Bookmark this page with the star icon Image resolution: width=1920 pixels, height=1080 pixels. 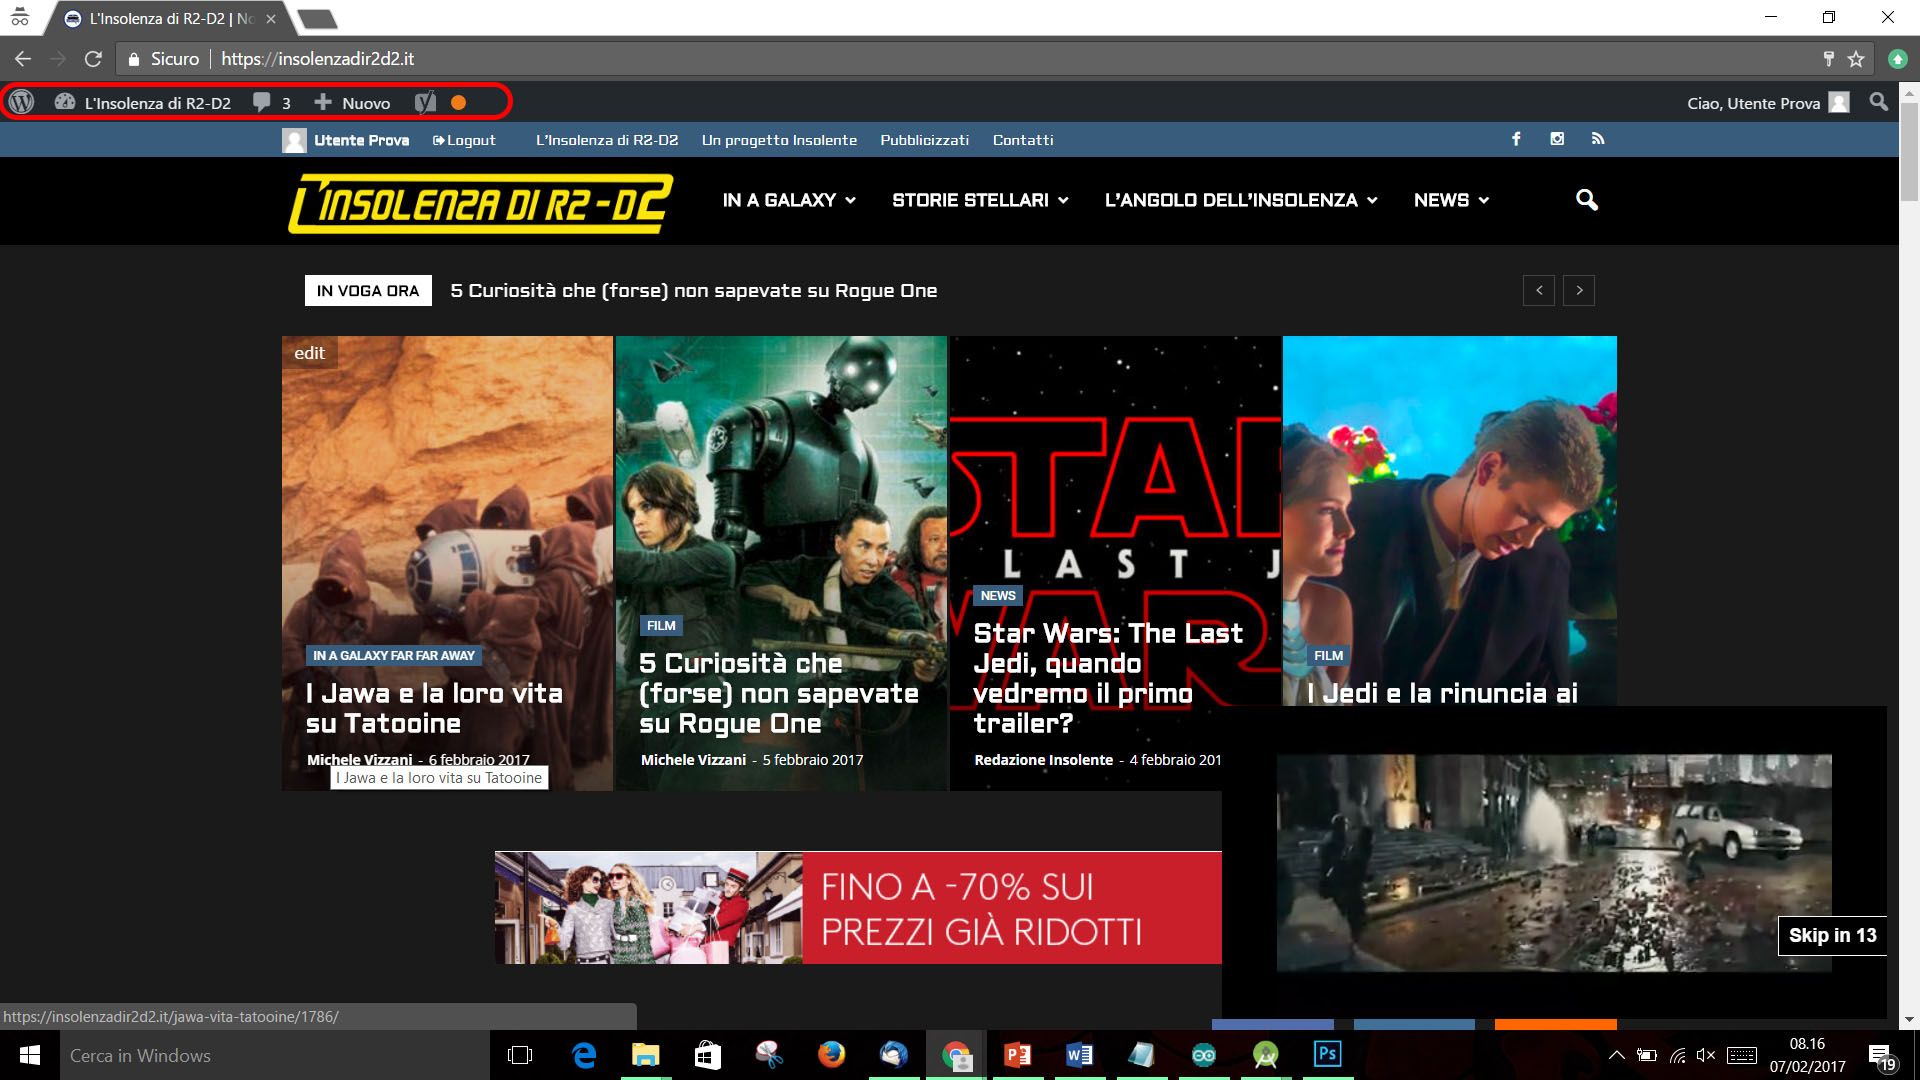tap(1856, 59)
